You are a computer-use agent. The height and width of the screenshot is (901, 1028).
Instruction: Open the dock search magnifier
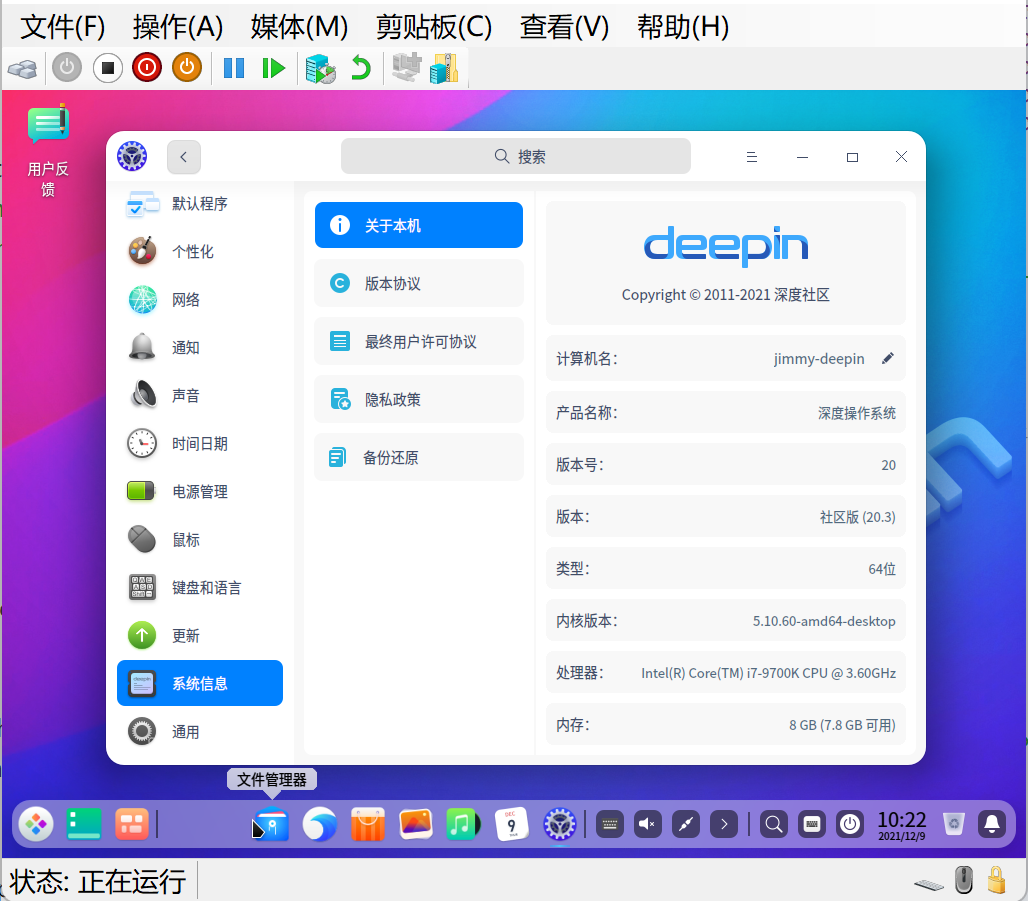pos(774,824)
